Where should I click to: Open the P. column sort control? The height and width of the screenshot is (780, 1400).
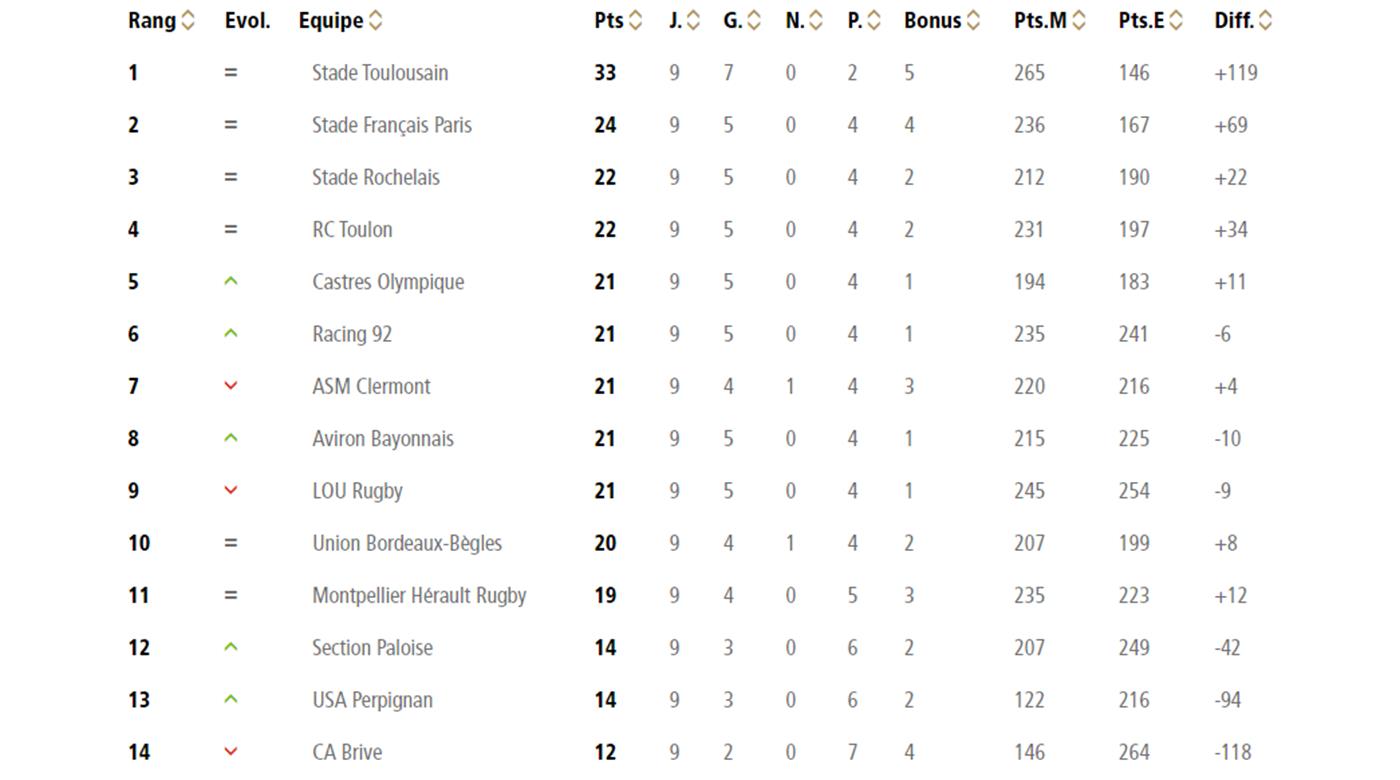point(874,19)
